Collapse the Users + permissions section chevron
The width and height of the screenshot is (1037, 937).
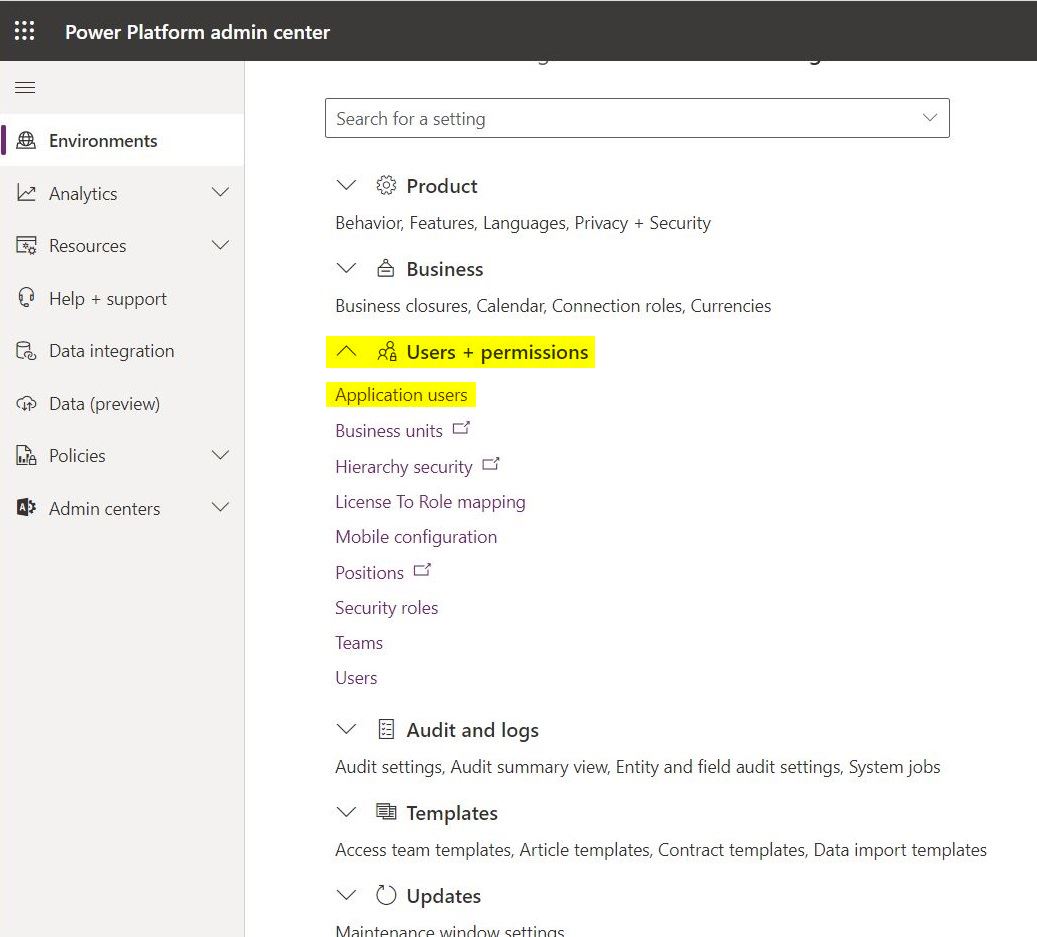click(x=347, y=351)
